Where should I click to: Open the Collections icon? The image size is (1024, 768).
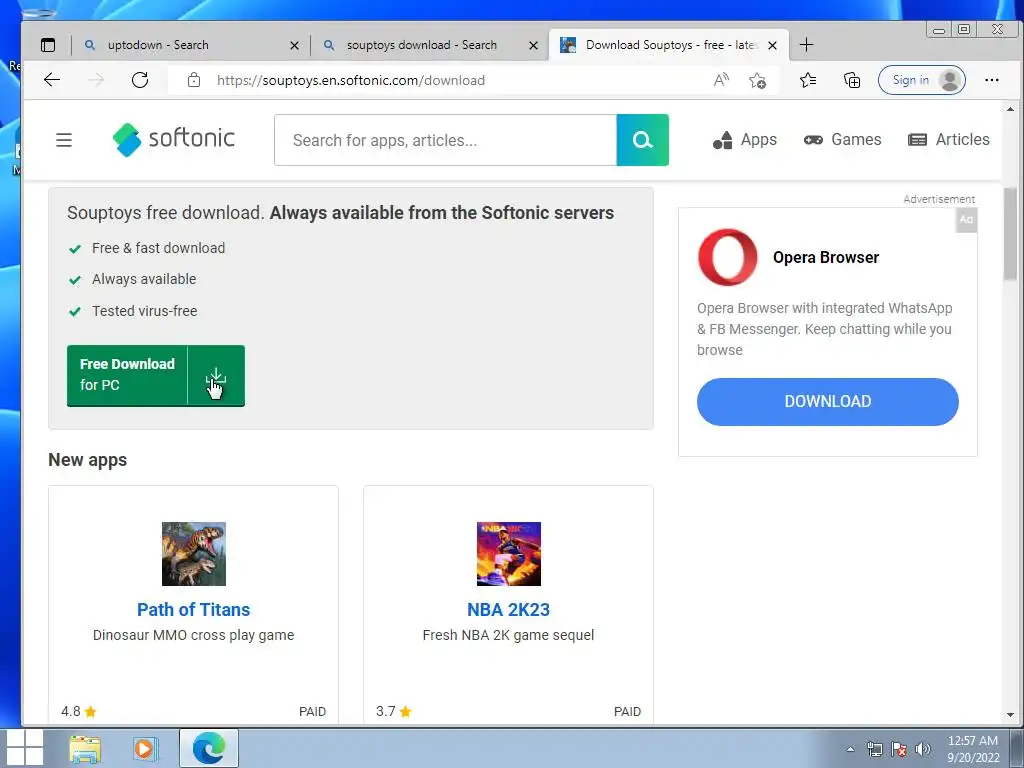pos(852,80)
